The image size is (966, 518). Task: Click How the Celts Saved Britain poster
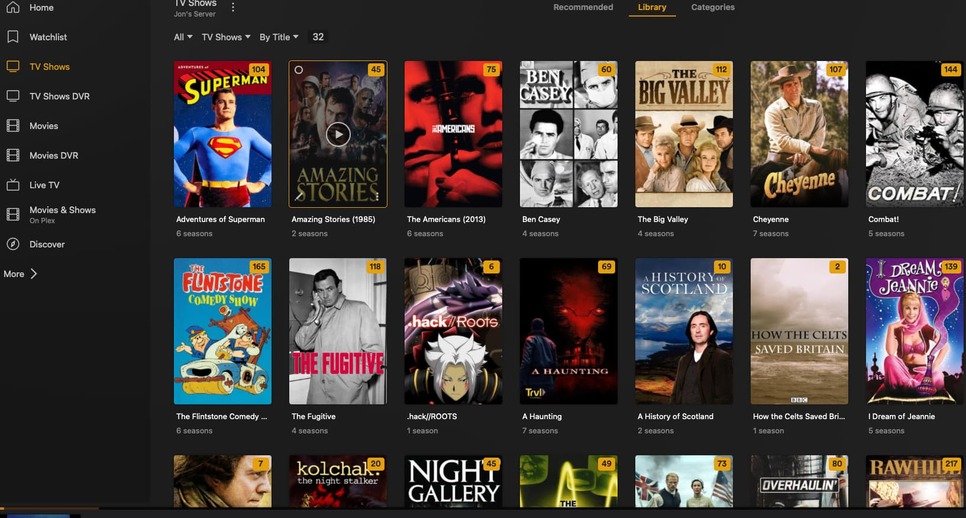799,331
